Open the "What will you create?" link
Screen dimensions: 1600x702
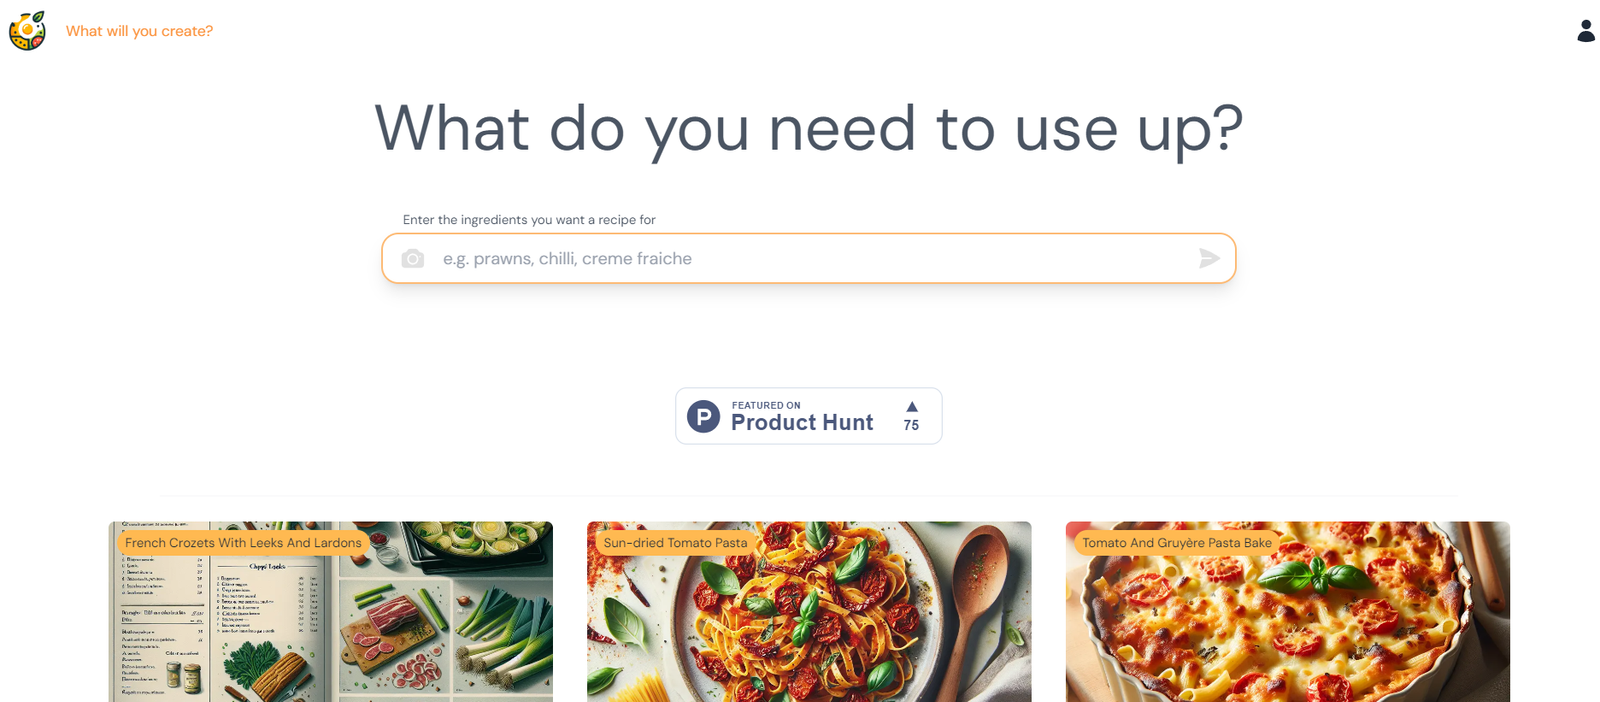pyautogui.click(x=139, y=31)
